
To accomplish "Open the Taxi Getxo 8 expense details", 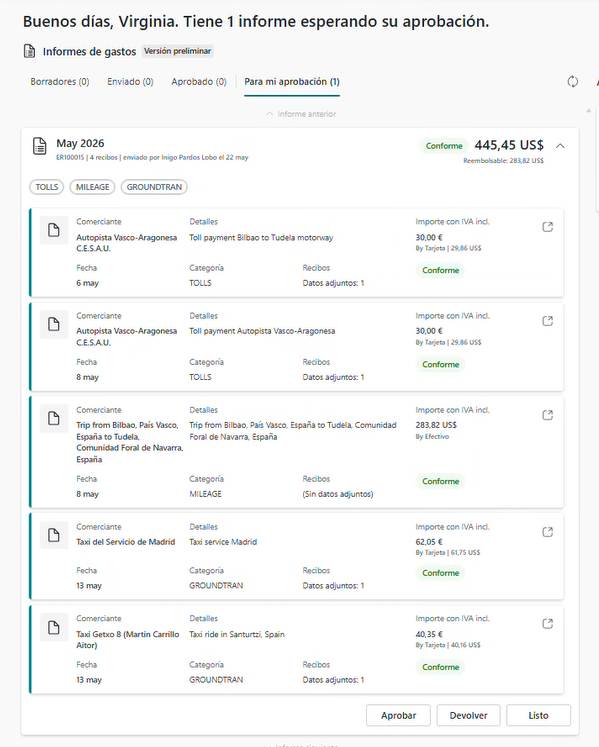I will coord(548,624).
